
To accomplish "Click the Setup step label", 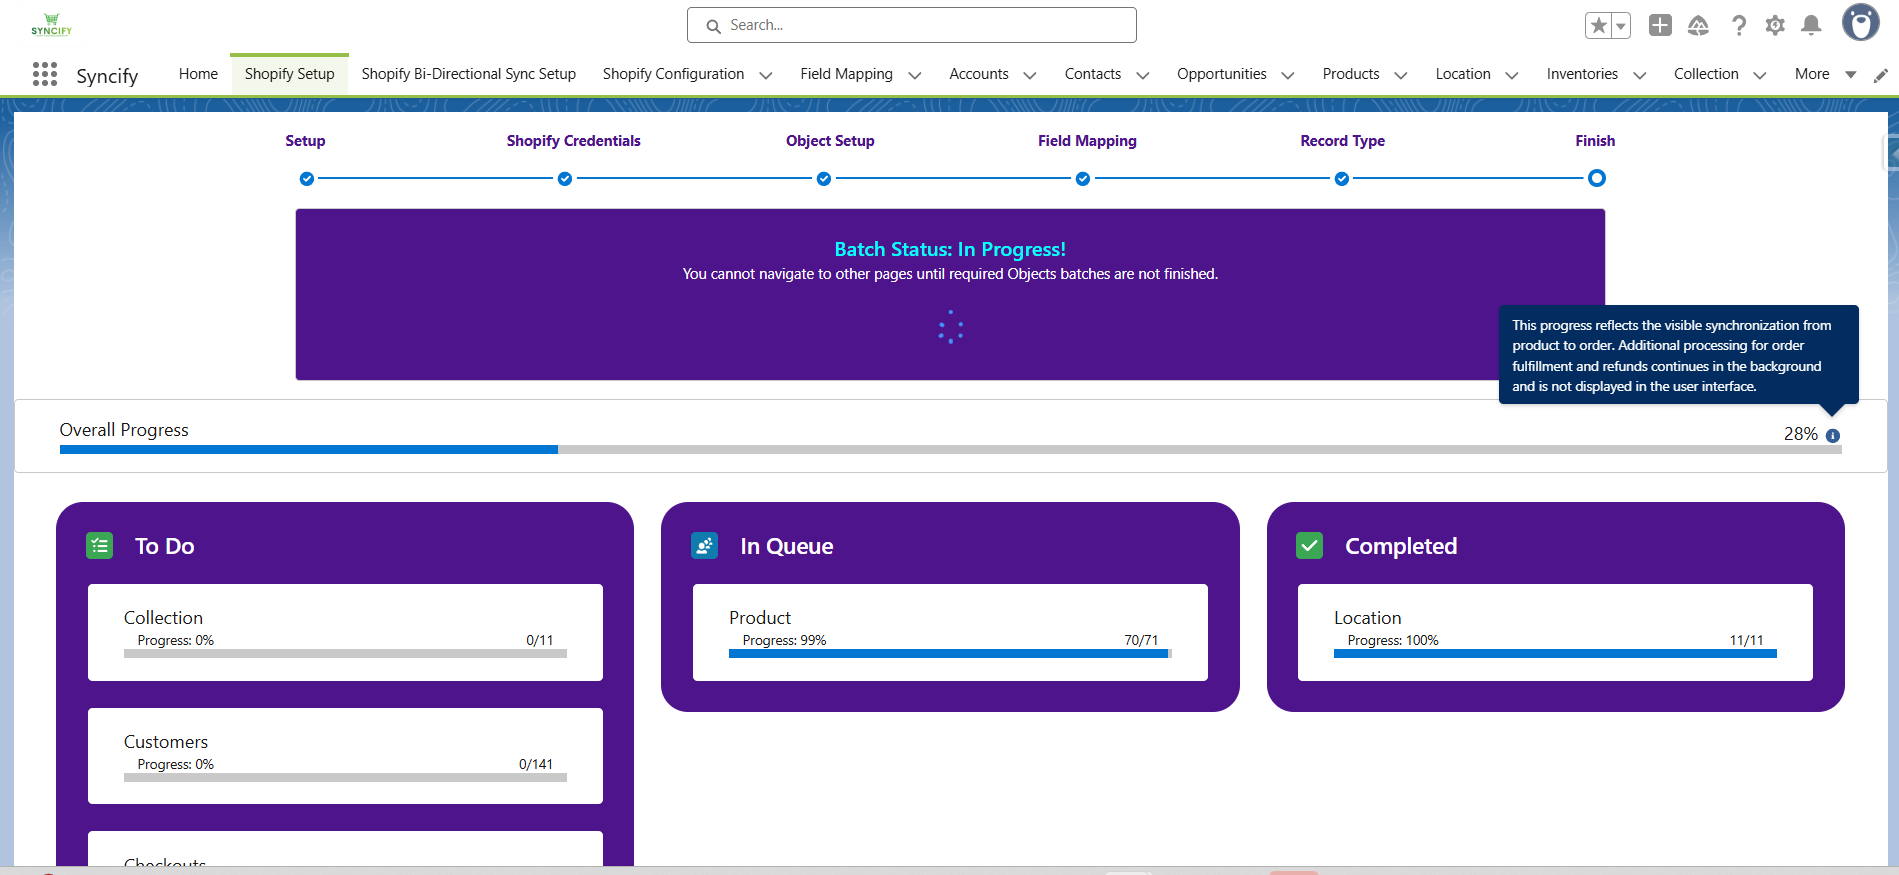I will pyautogui.click(x=305, y=141).
